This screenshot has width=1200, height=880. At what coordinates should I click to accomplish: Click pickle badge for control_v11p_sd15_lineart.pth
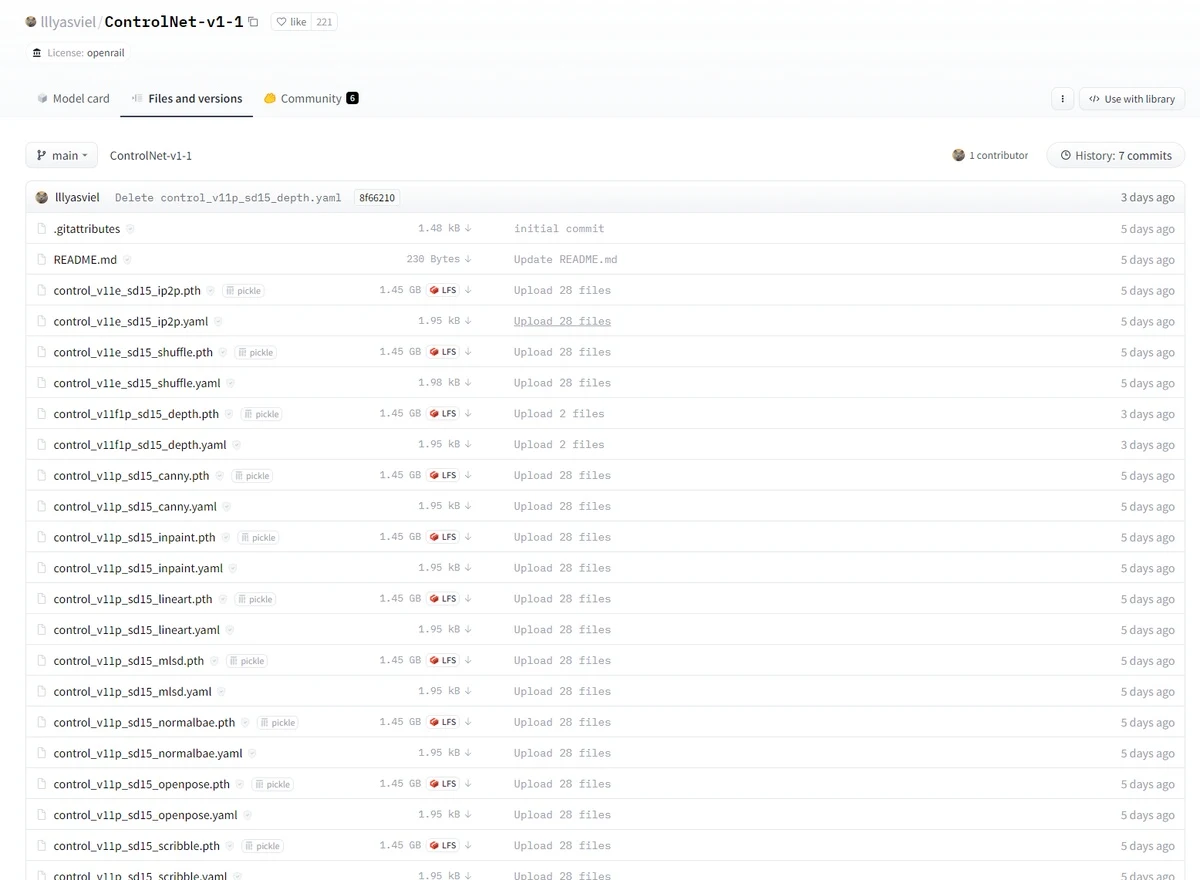click(x=255, y=599)
